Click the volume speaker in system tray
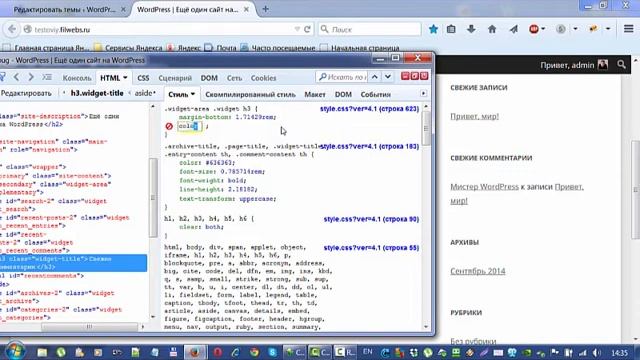Screen dimensions: 640x360 596,352
